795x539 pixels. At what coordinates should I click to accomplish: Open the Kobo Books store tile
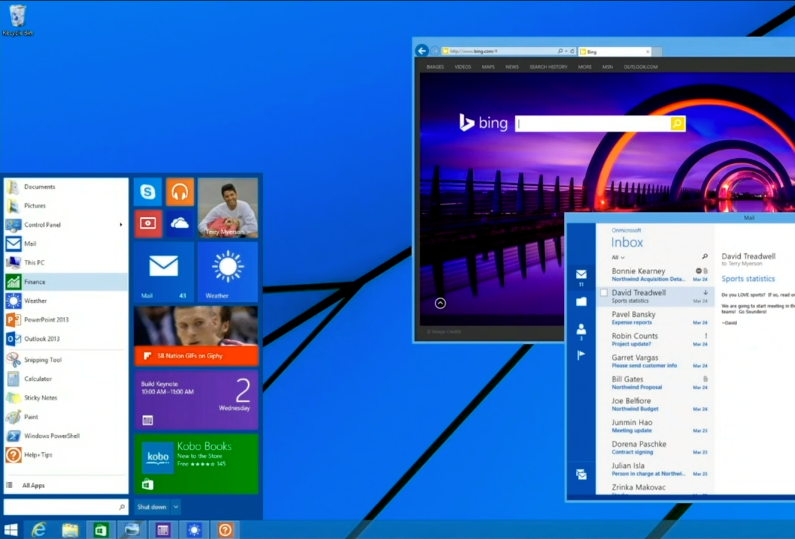tap(196, 463)
